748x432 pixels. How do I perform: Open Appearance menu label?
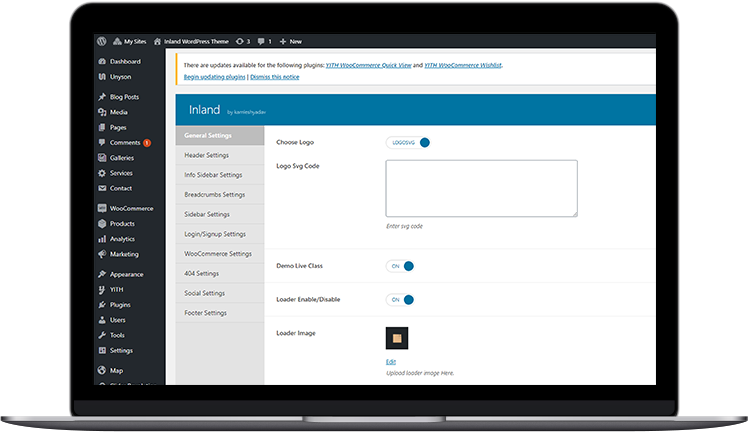pos(126,274)
